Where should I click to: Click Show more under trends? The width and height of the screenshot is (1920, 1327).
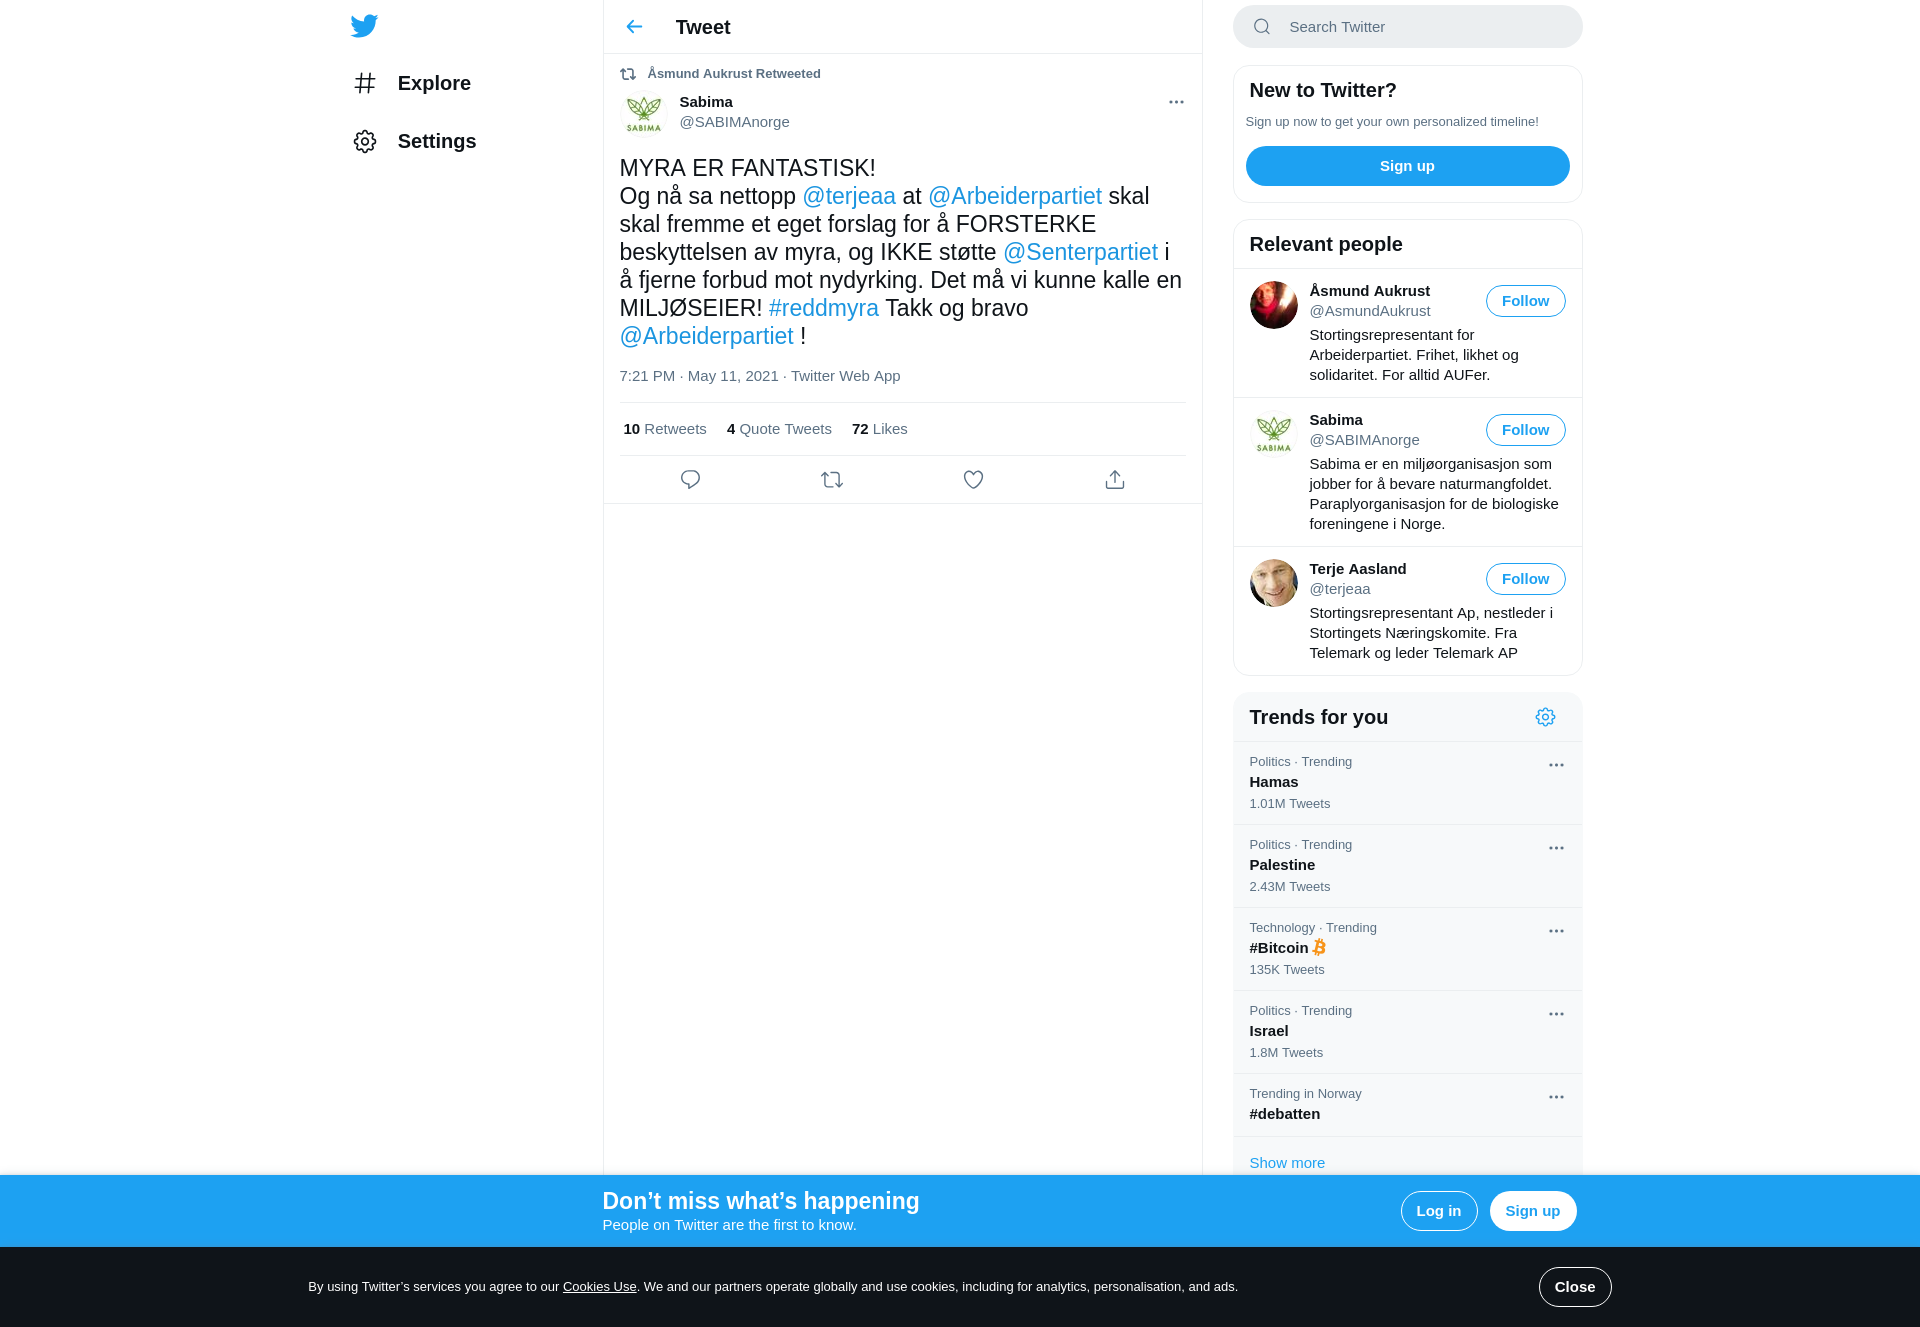pyautogui.click(x=1287, y=1163)
